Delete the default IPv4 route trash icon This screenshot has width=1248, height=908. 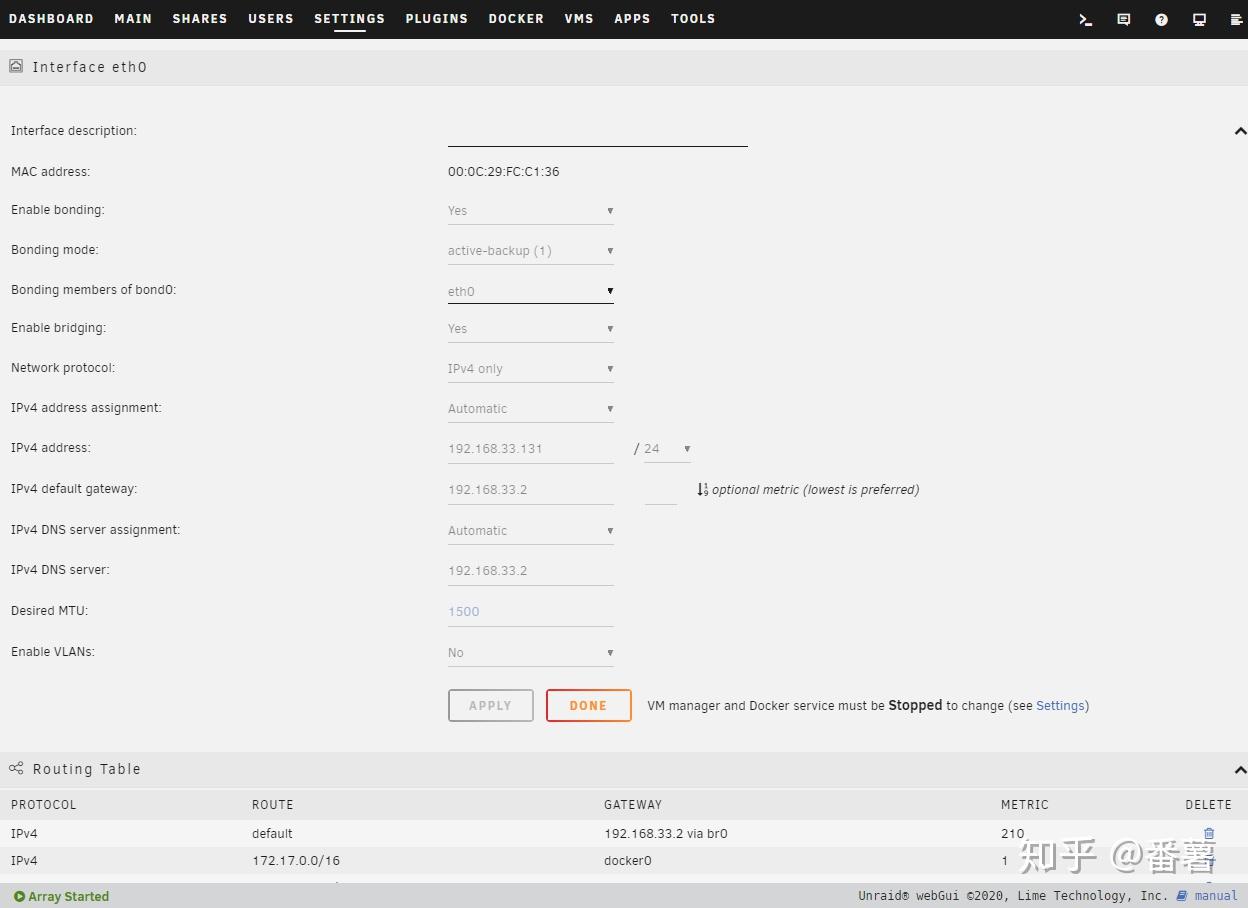(1209, 833)
